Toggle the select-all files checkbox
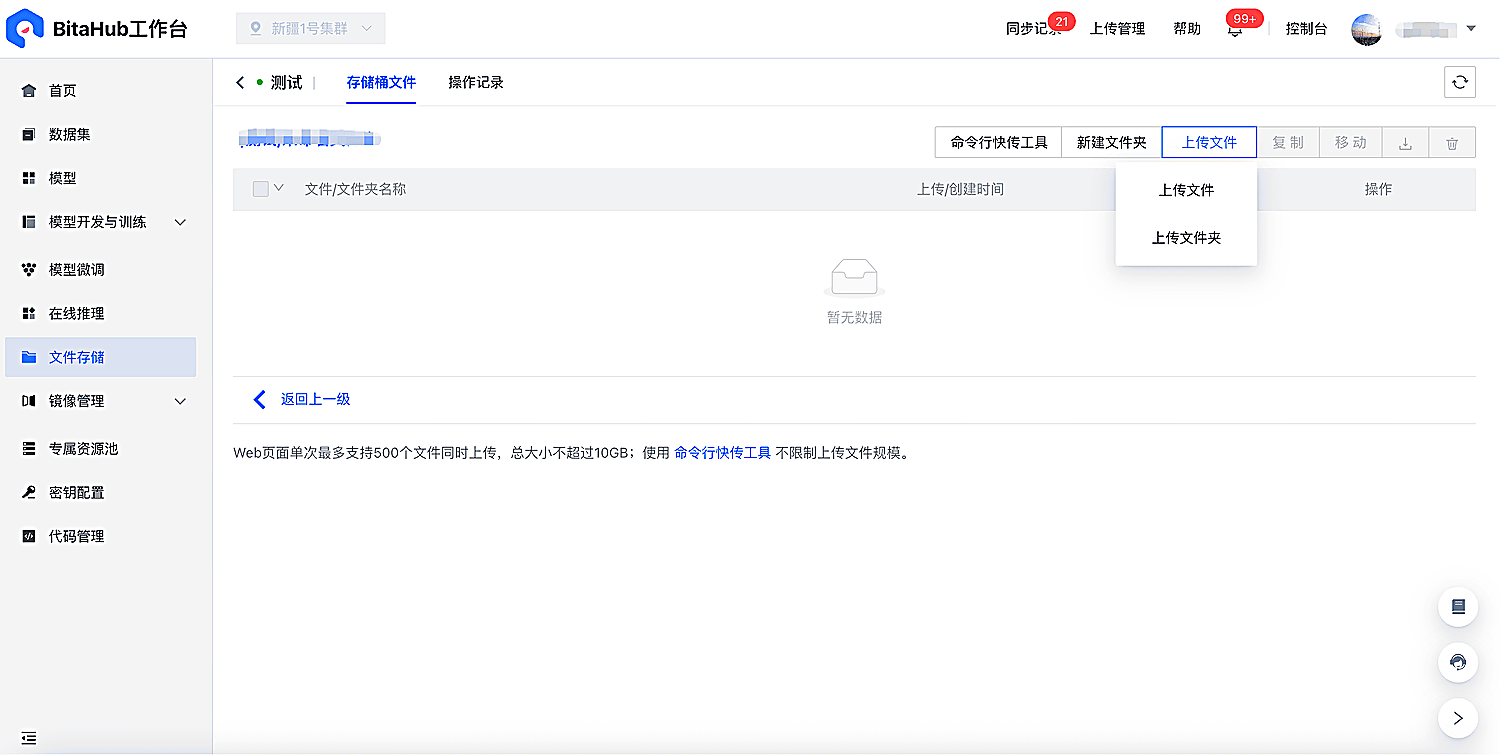This screenshot has width=1500, height=755. coord(261,189)
